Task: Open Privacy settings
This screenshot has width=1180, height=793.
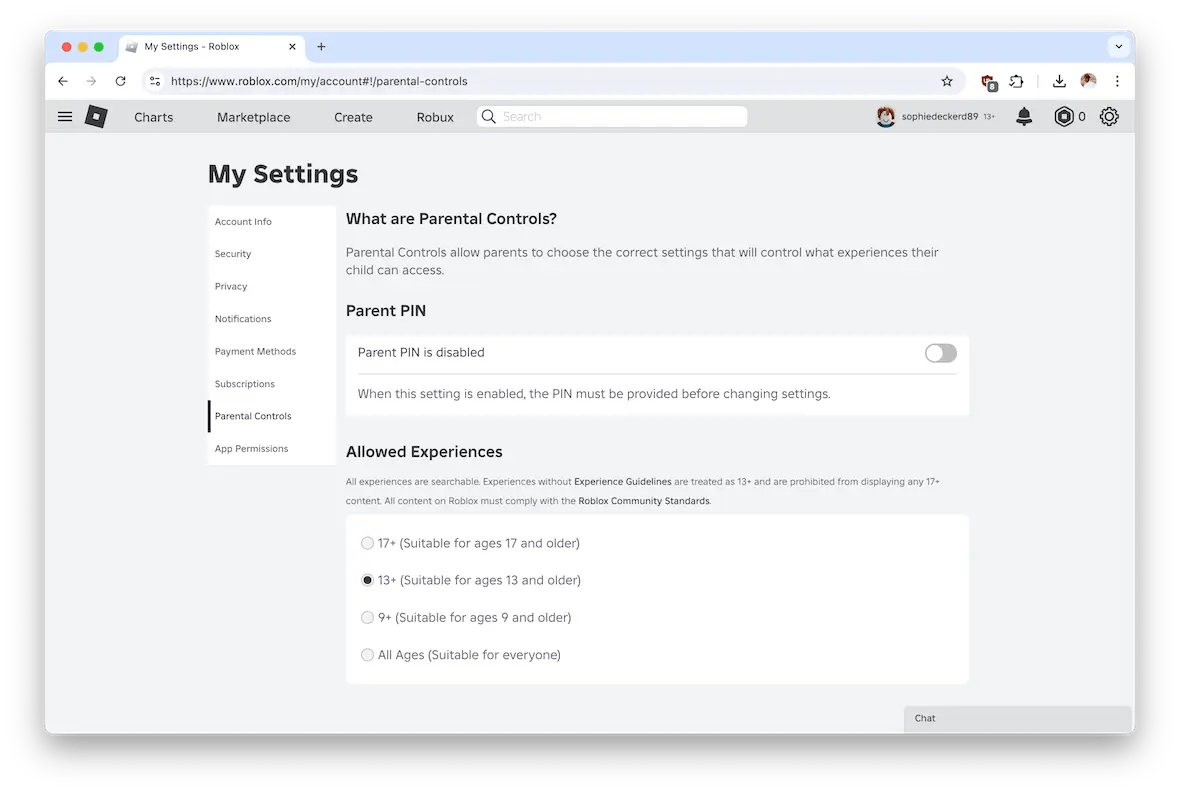Action: (272, 287)
